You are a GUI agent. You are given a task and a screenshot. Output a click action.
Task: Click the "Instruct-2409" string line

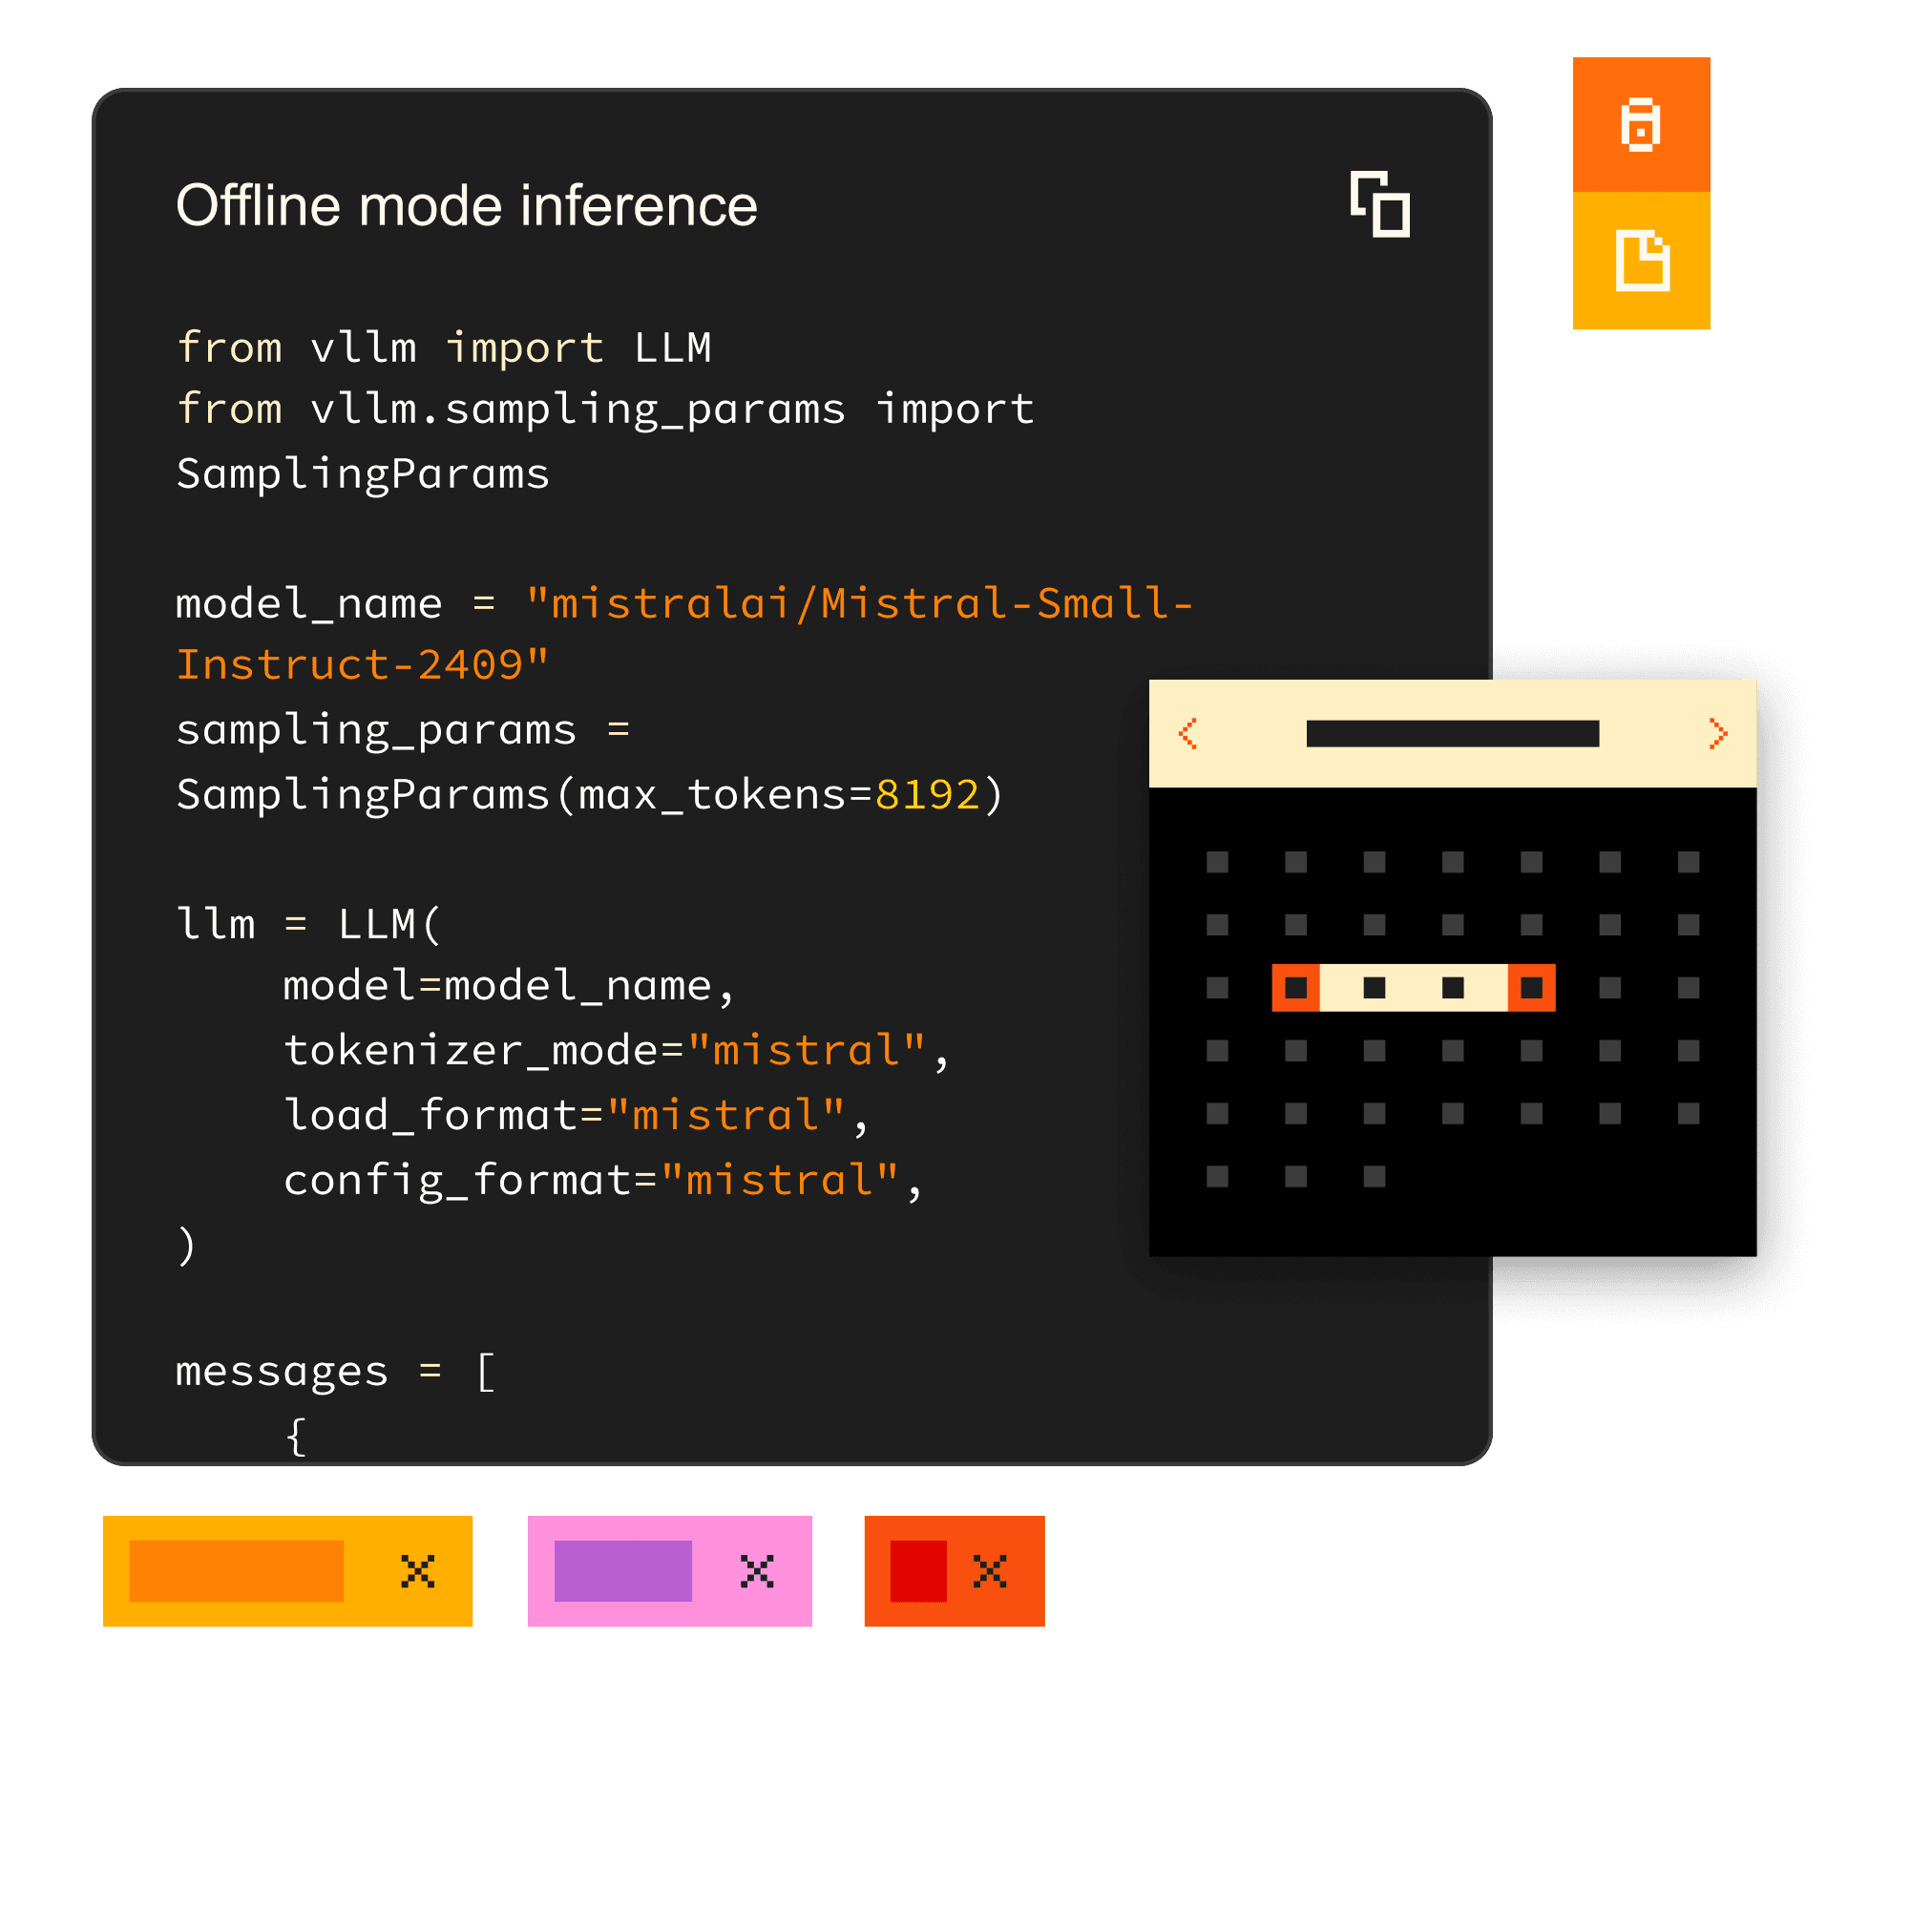tap(362, 665)
